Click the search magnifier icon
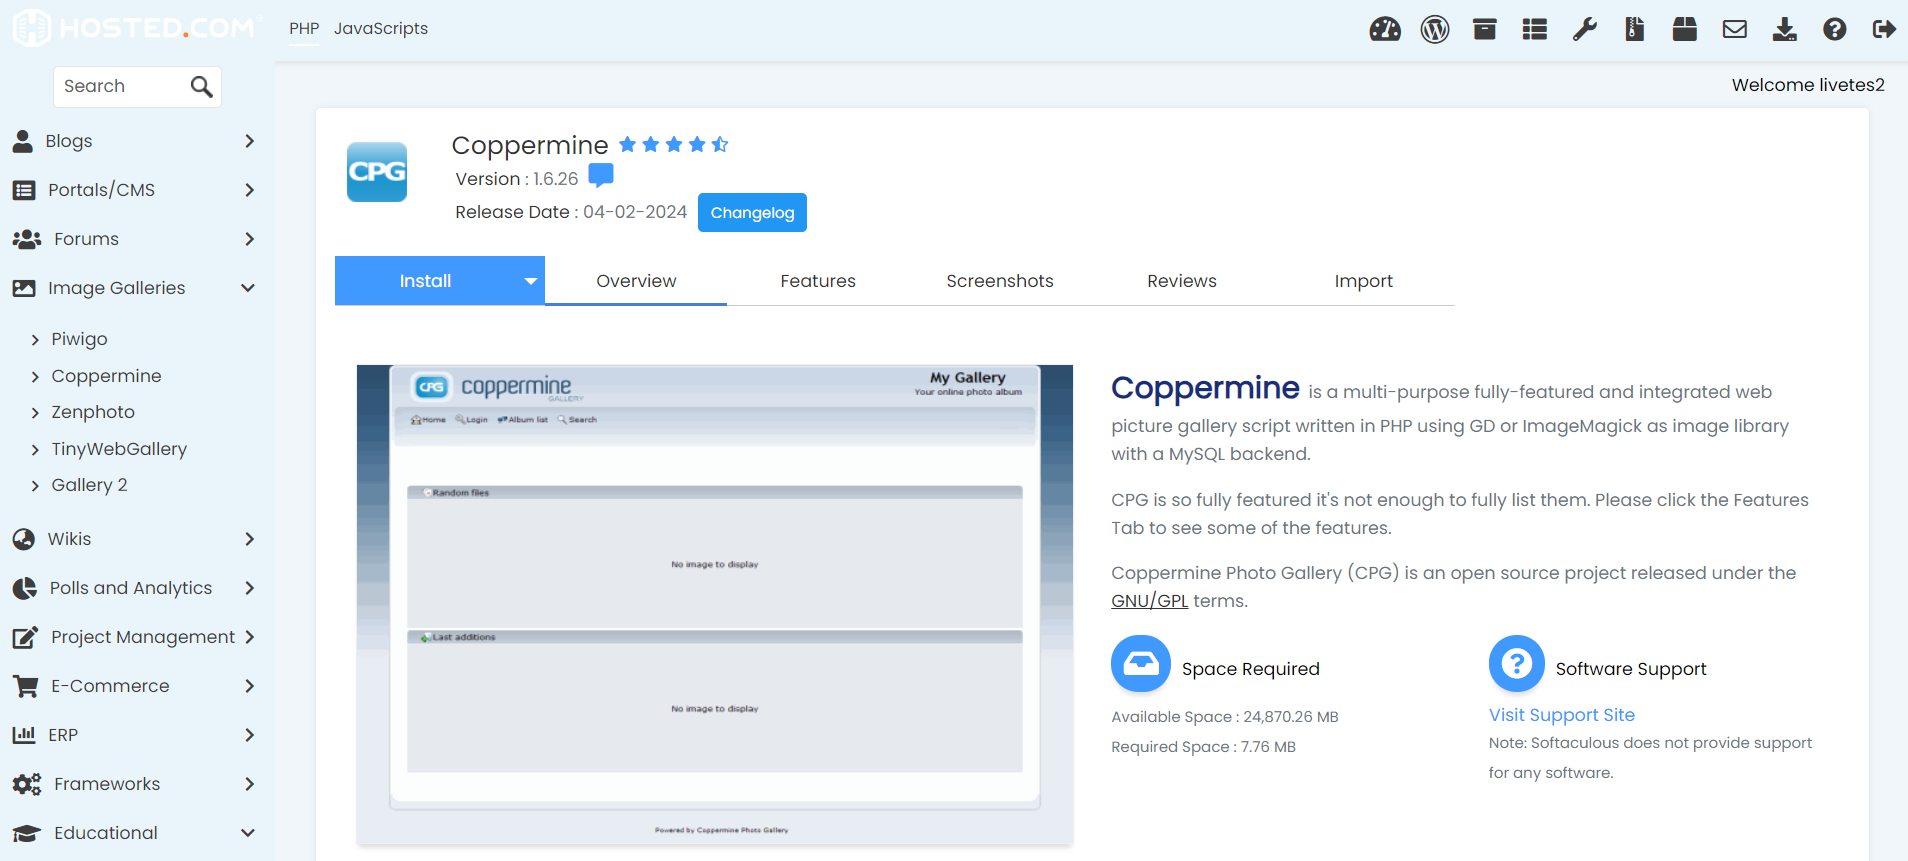Screen dimensions: 1908x861 pyautogui.click(x=201, y=87)
